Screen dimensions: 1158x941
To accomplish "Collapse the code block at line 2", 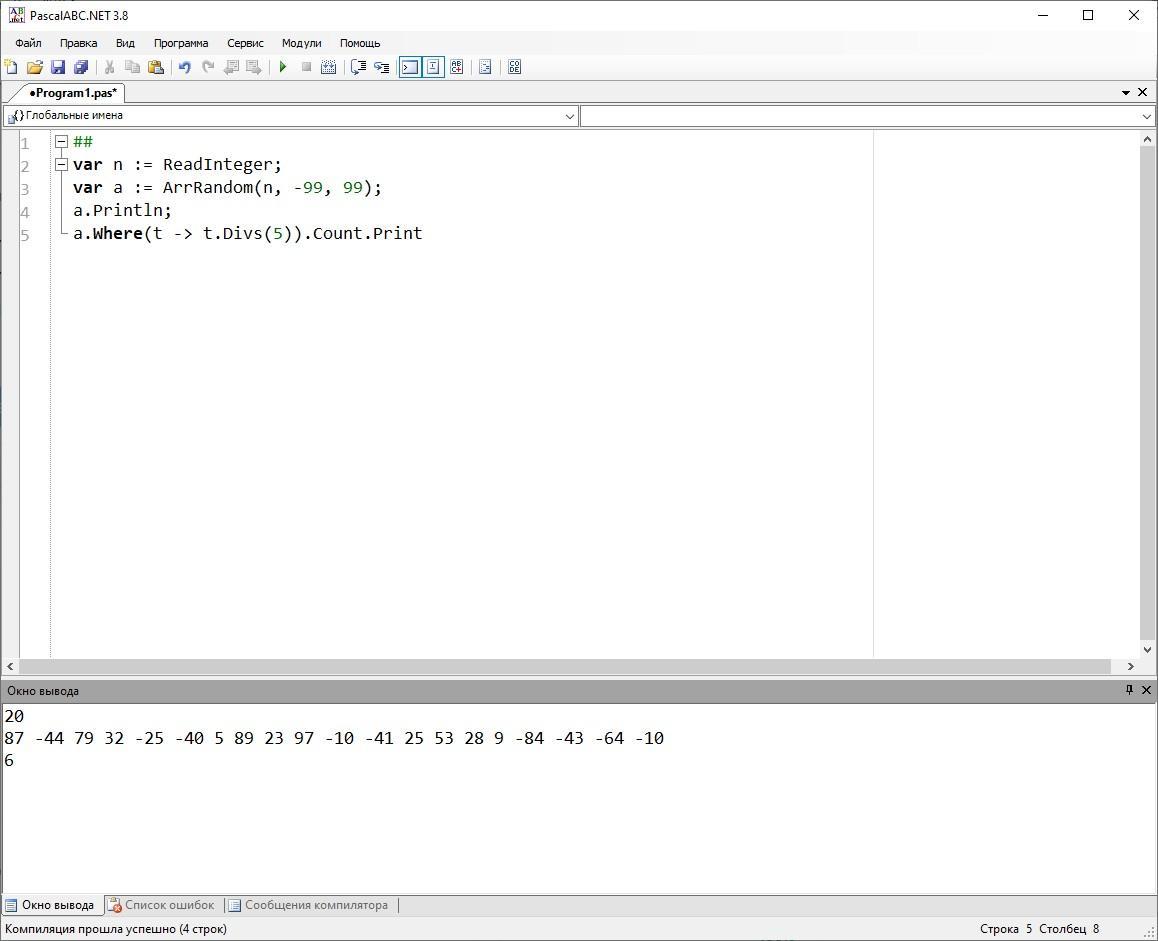I will 61,164.
